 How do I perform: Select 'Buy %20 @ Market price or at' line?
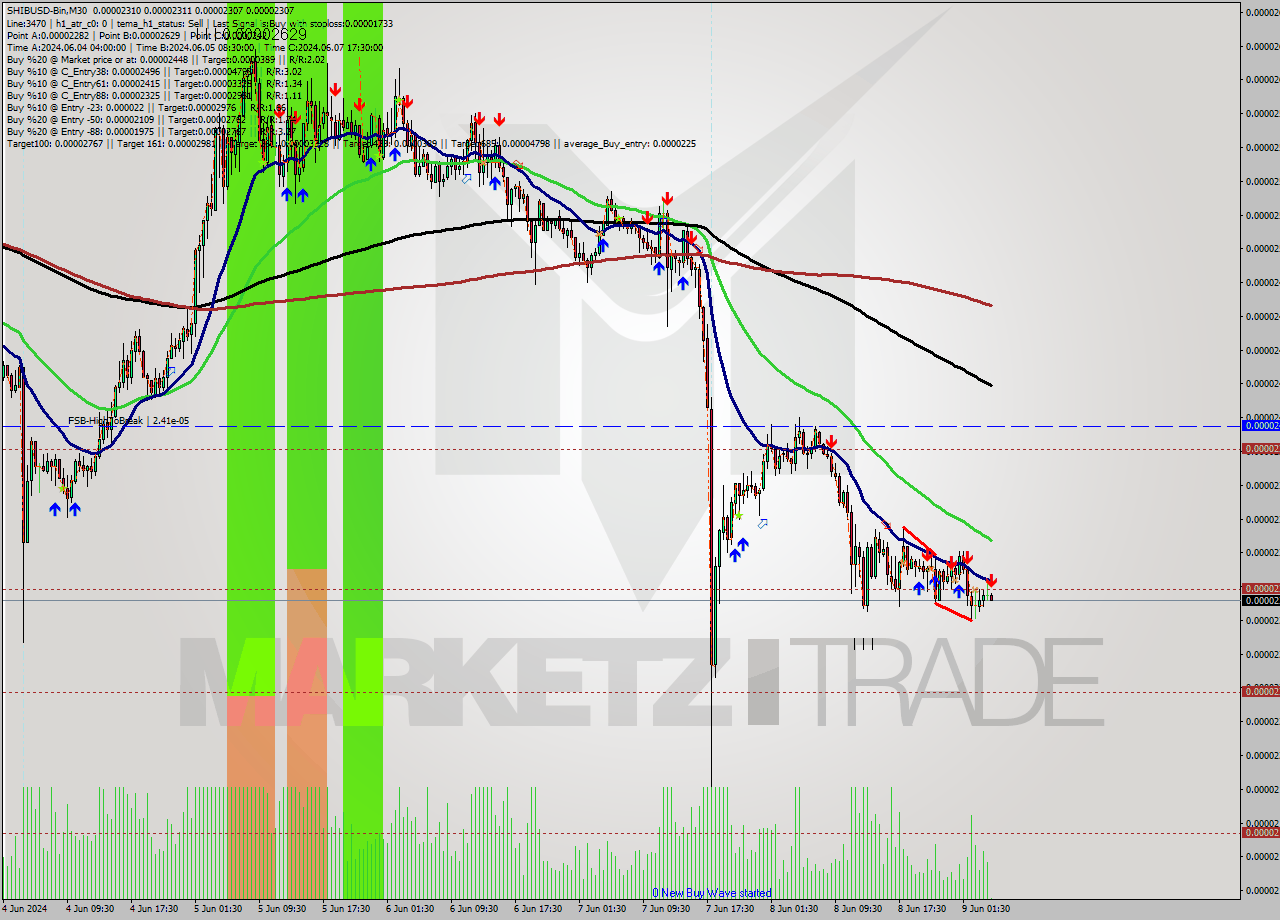click(x=166, y=59)
